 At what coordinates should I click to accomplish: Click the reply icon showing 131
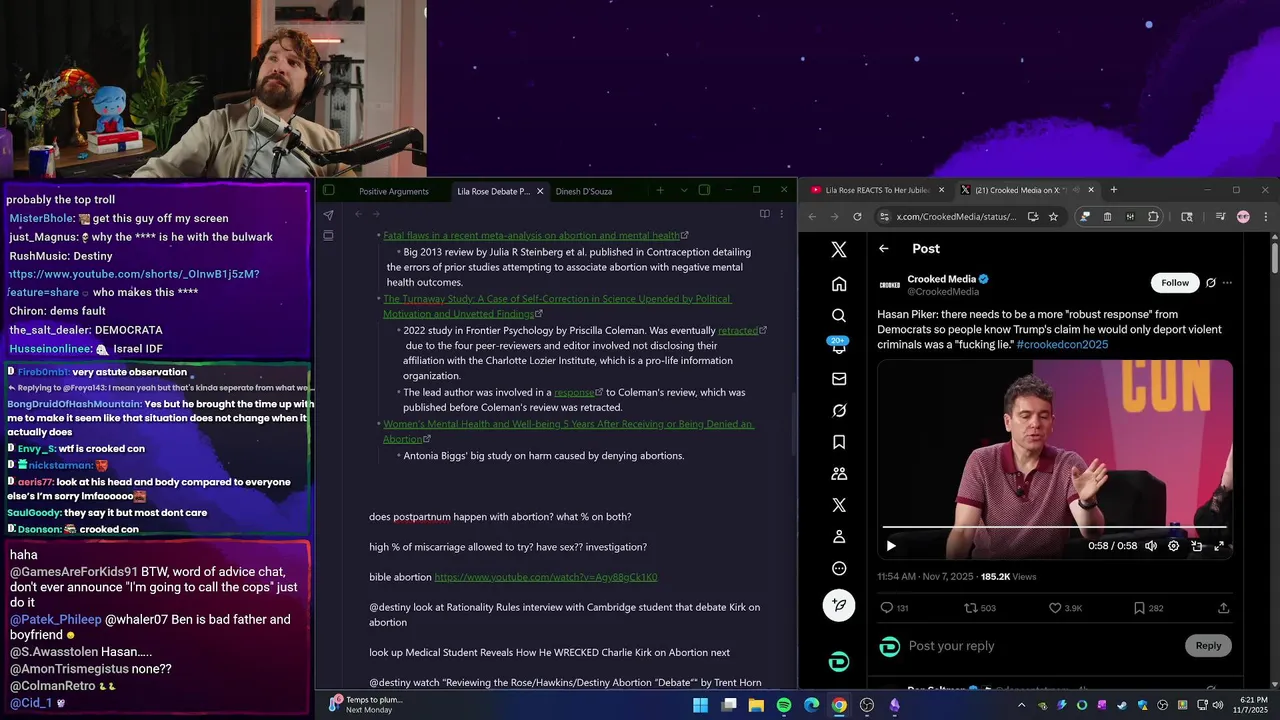point(886,608)
